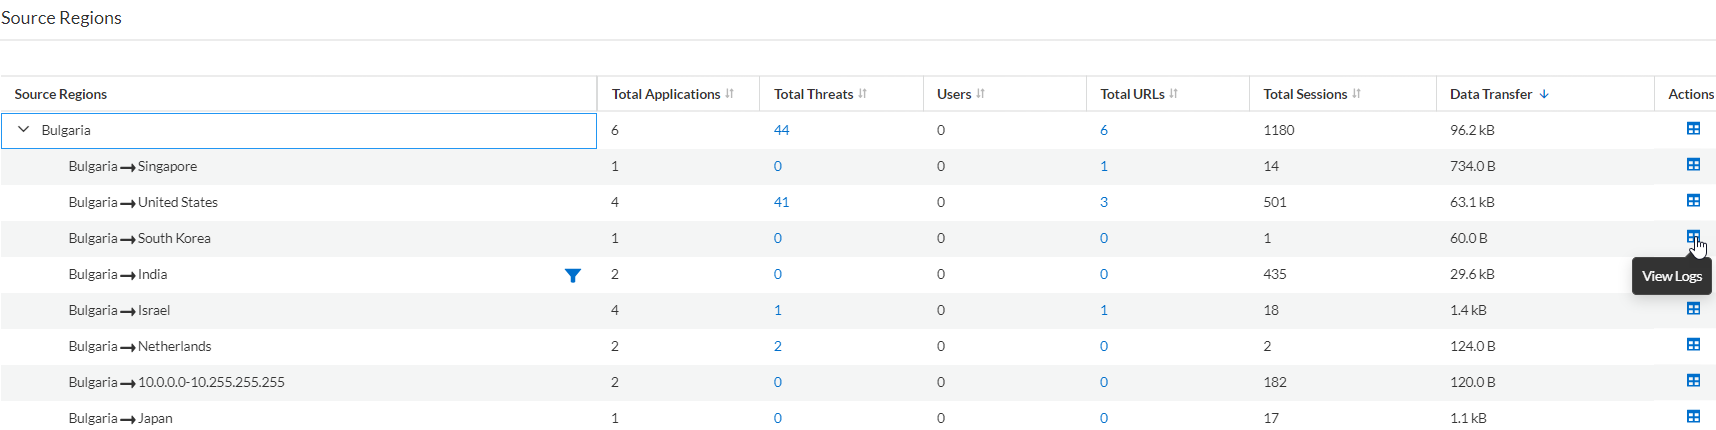Screen dimensions: 1716x430
Task: Collapse the Bulgaria row chevron
Action: [24, 130]
